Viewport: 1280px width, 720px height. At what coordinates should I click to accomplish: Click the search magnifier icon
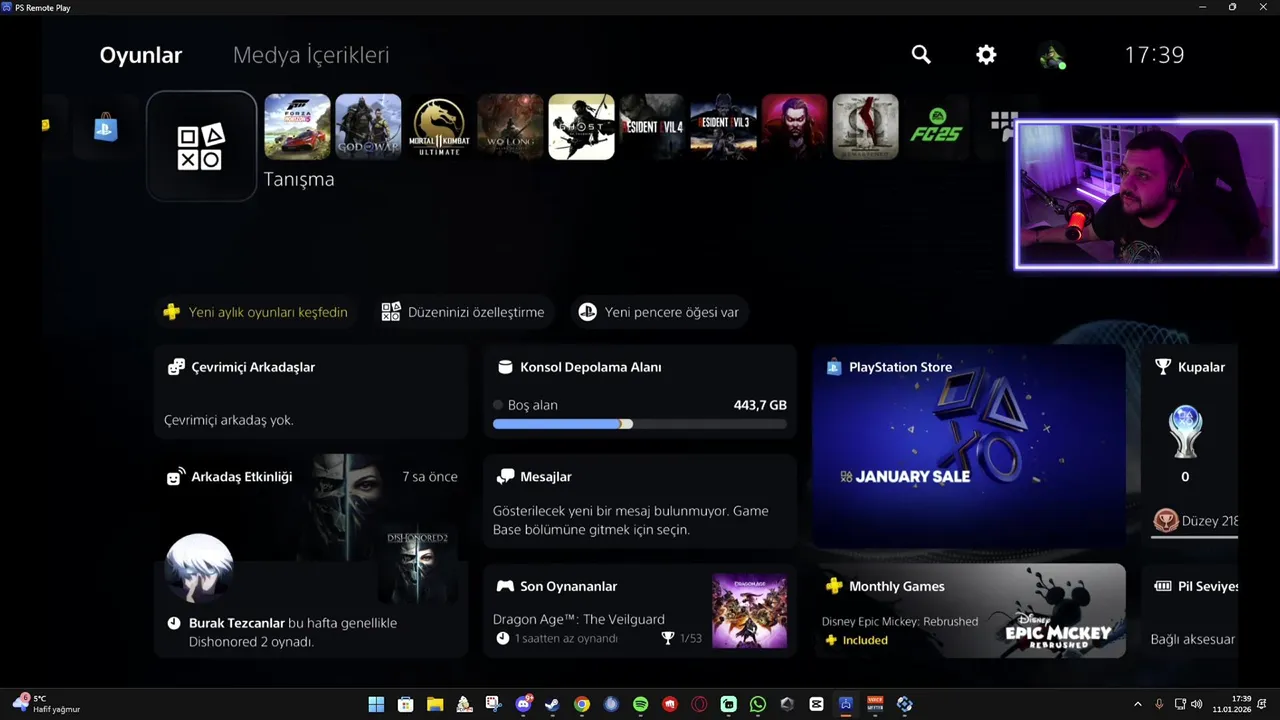921,55
